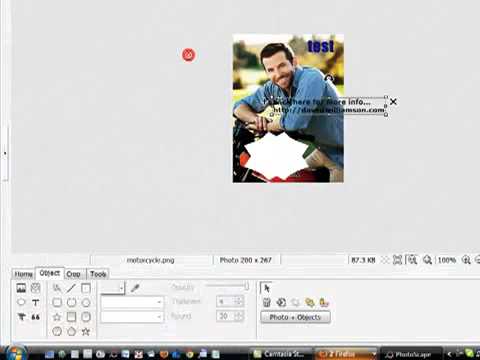The height and width of the screenshot is (360, 480).
Task: Switch to the Object tab
Action: click(x=50, y=273)
